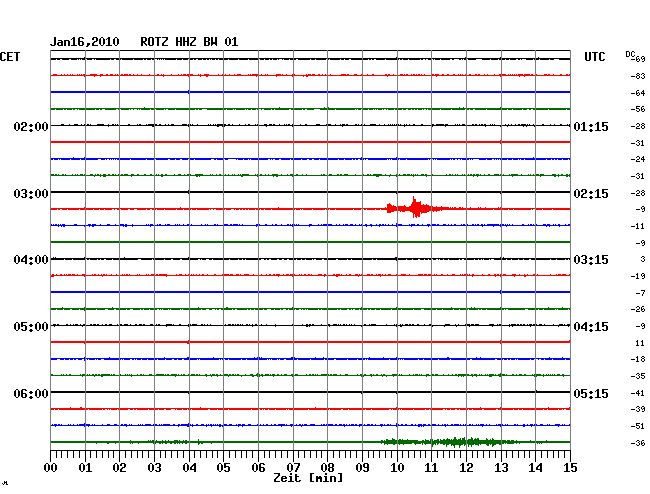This screenshot has width=650, height=494.
Task: Select DC offset value -51
Action: click(638, 426)
